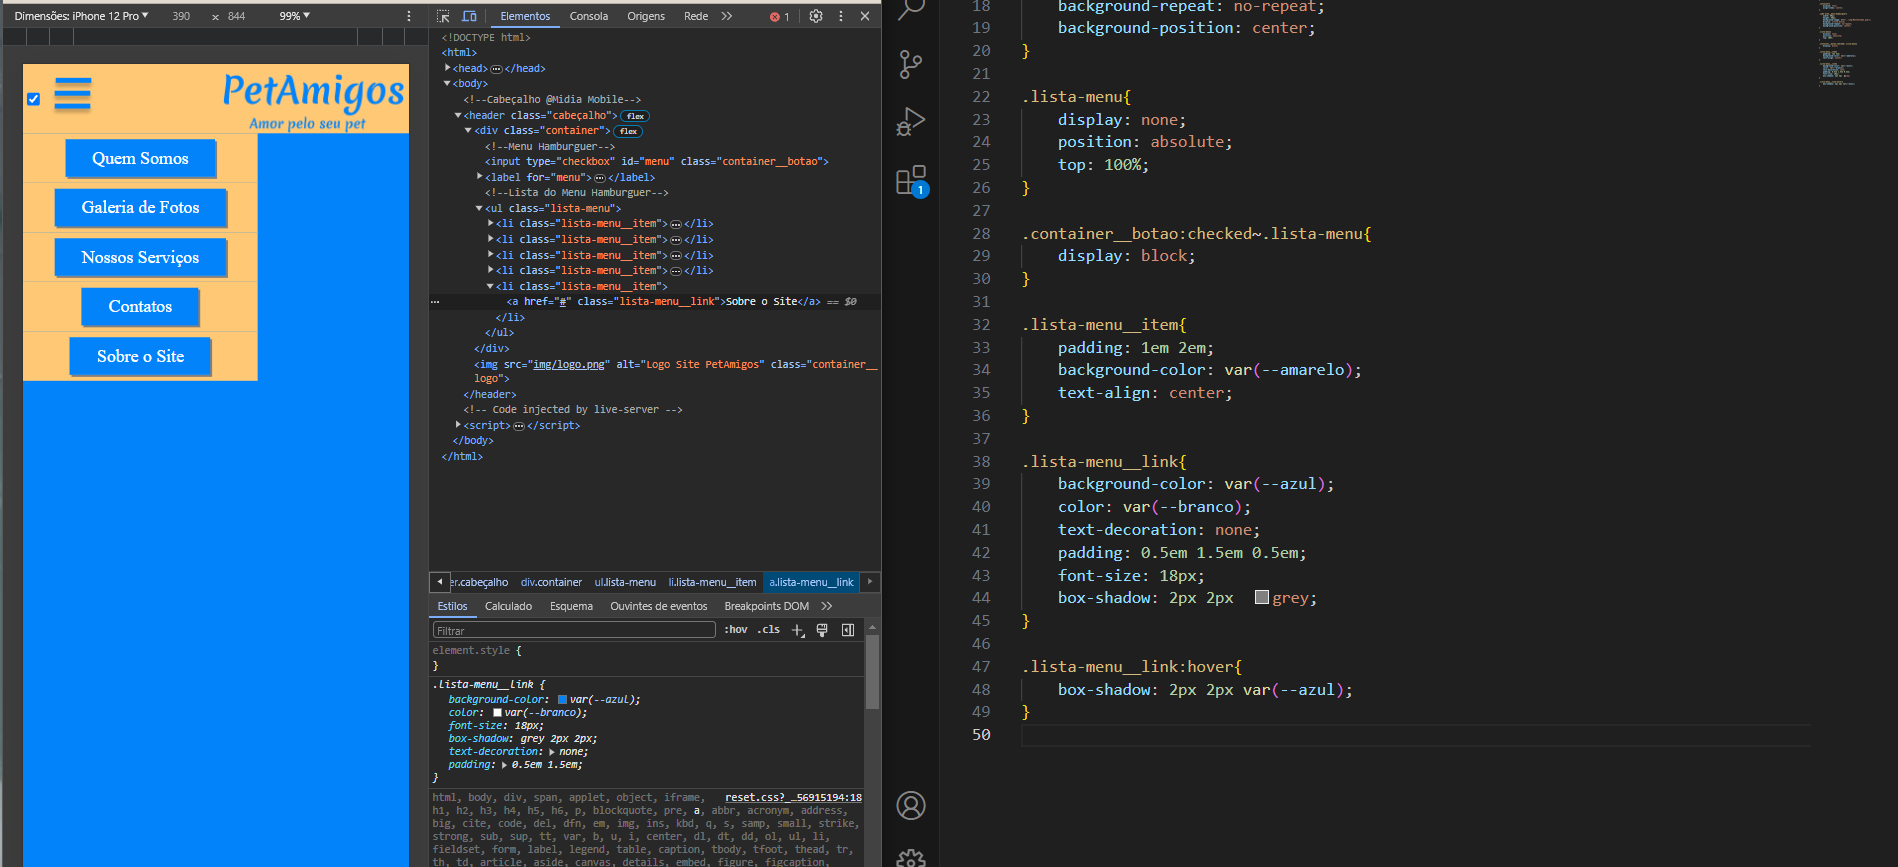Viewport: 1898px width, 867px height.
Task: Click the PetAmigos logo image
Action: tap(313, 100)
